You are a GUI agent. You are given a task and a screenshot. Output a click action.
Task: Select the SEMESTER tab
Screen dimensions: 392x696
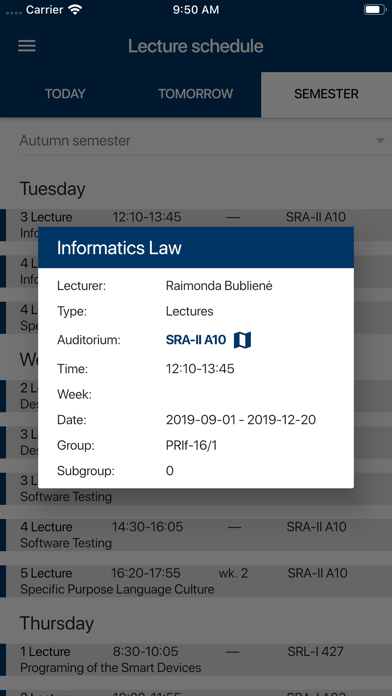[x=326, y=94]
